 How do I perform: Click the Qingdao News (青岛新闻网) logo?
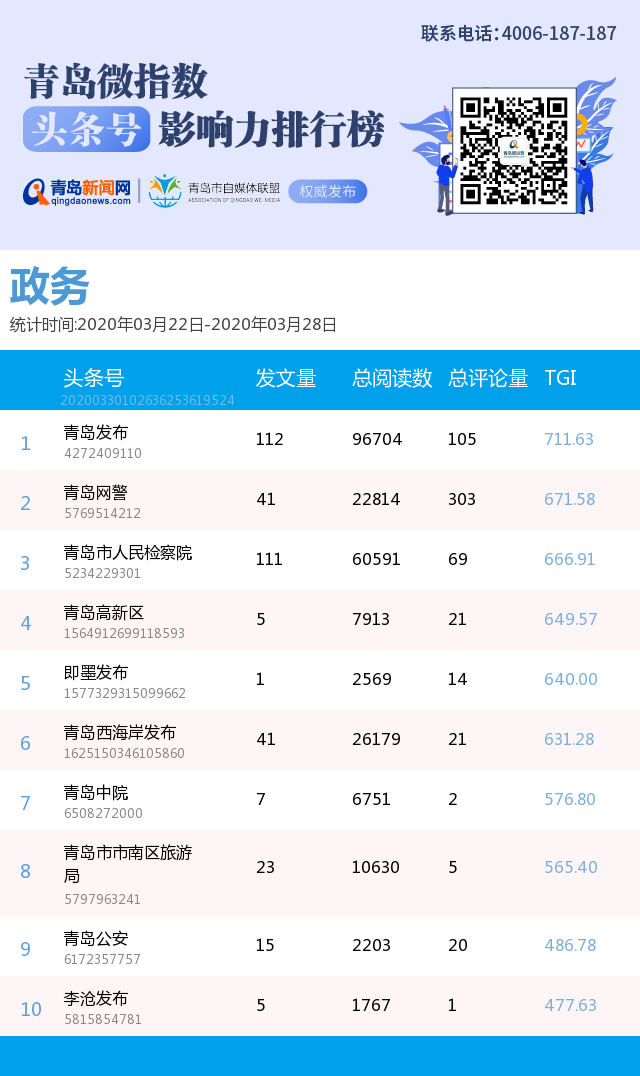[x=77, y=191]
